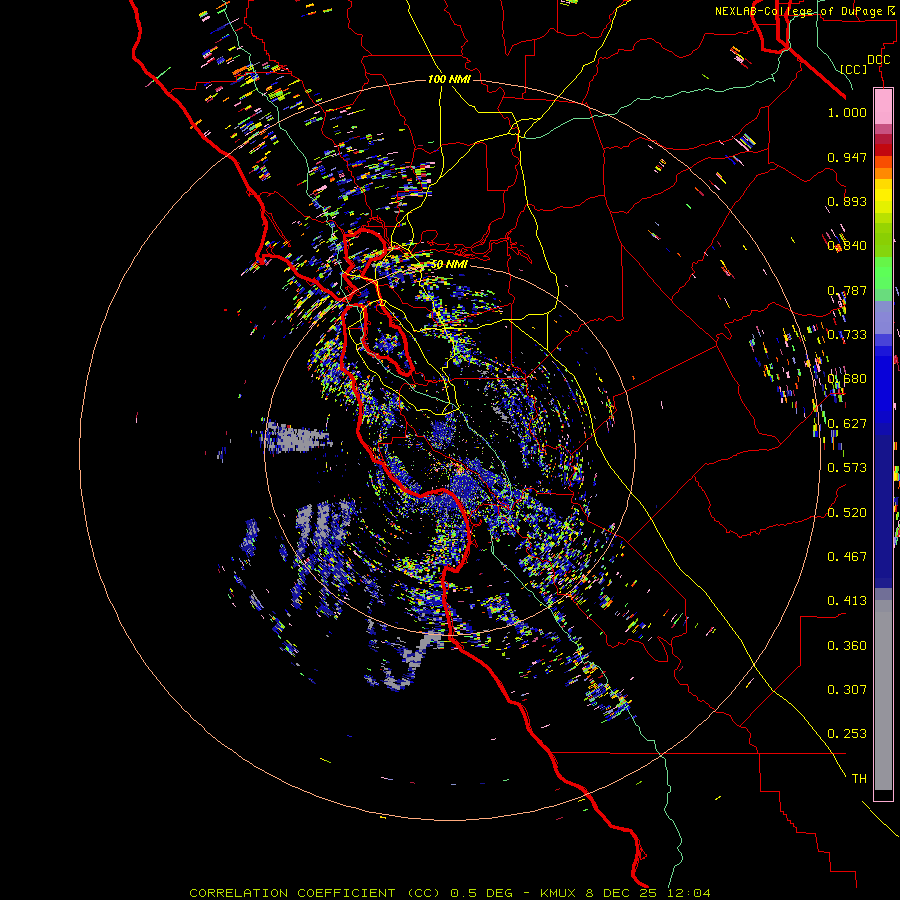Image resolution: width=900 pixels, height=900 pixels.
Task: Select the 0.467 scale value
Action: click(x=847, y=557)
